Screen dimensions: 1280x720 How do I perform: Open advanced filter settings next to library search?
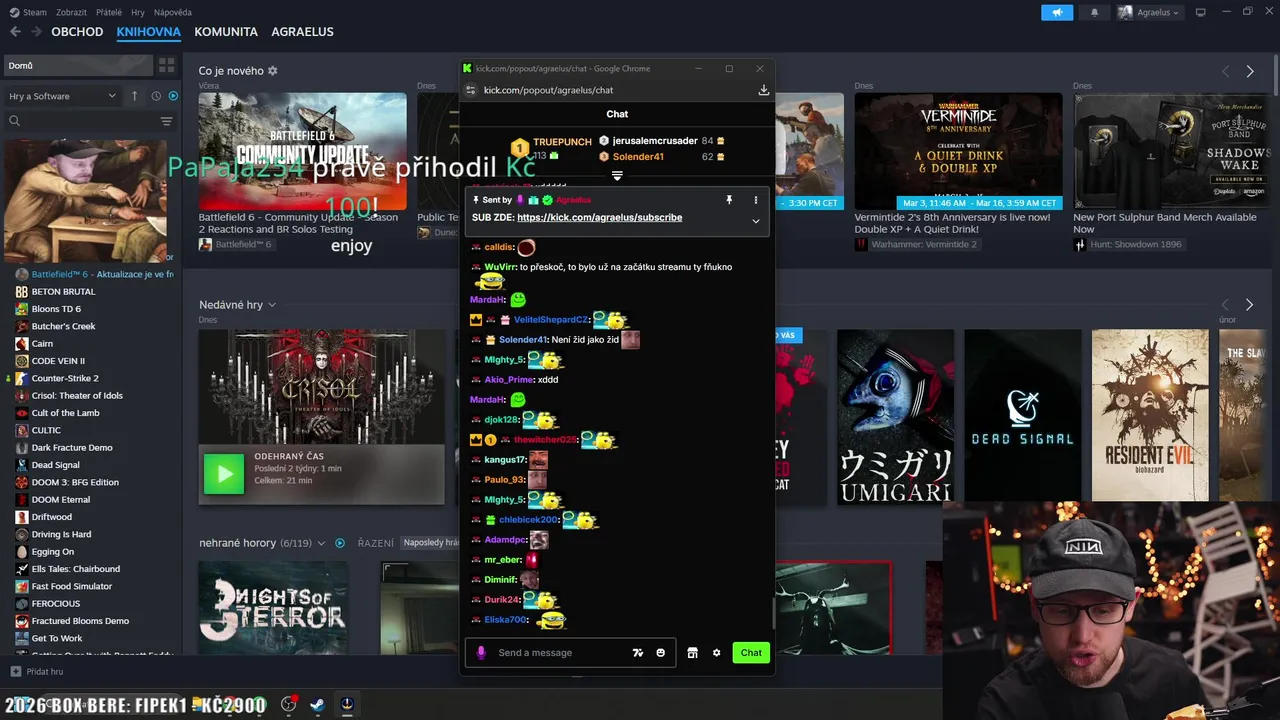[x=166, y=121]
